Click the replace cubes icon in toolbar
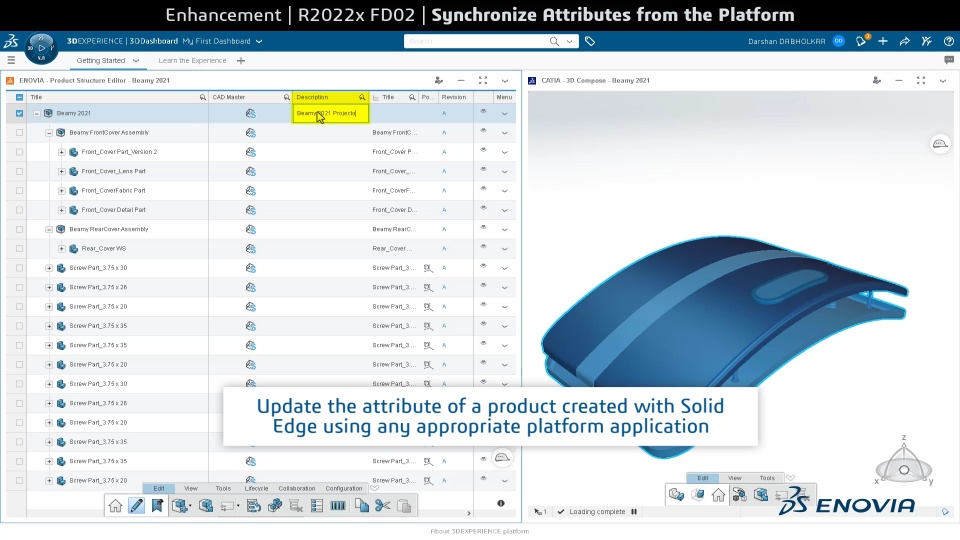 tap(275, 506)
